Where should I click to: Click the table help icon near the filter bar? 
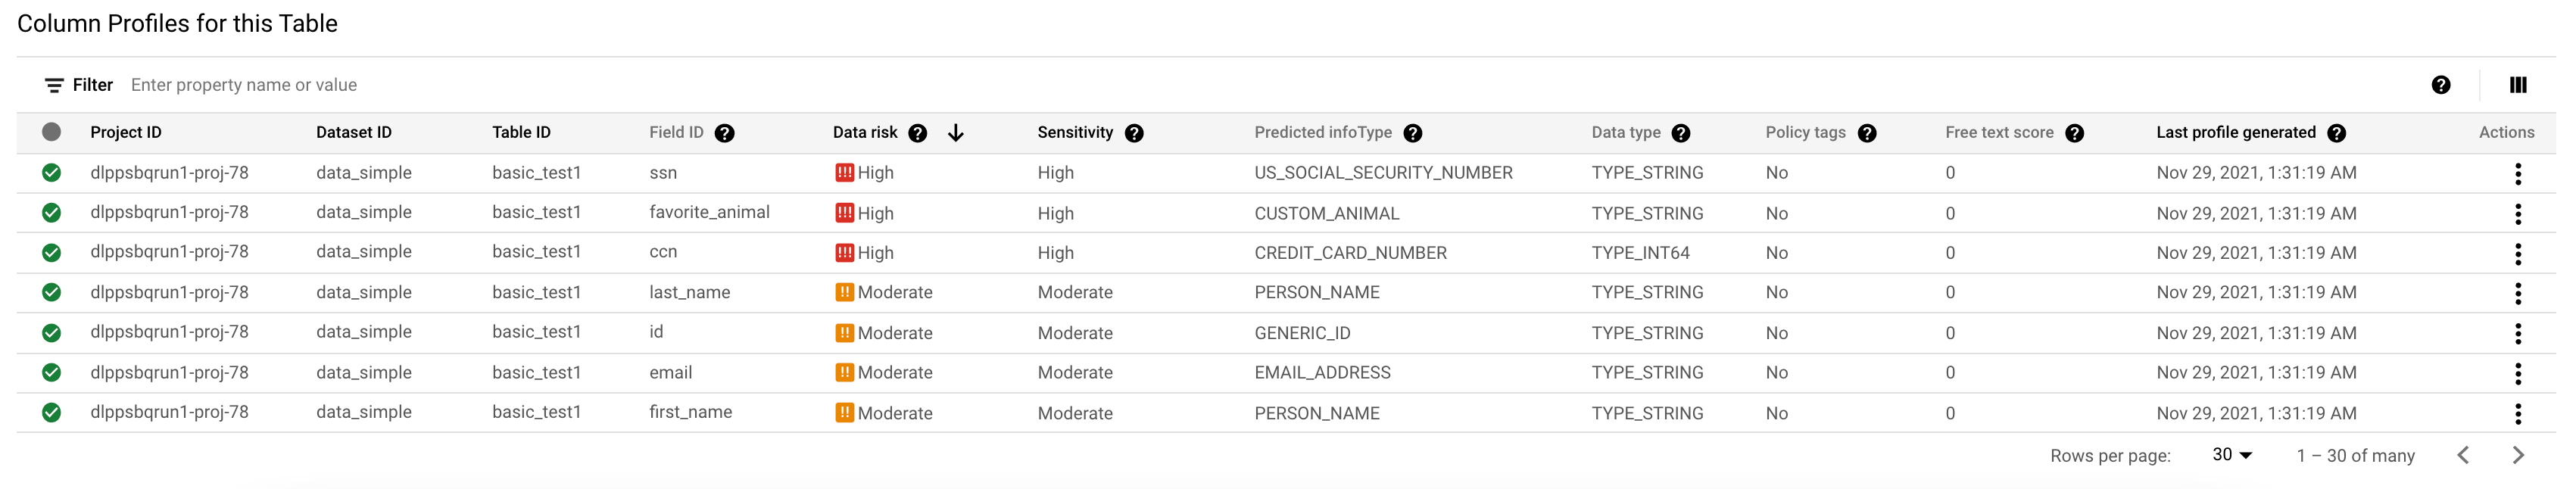point(2440,85)
